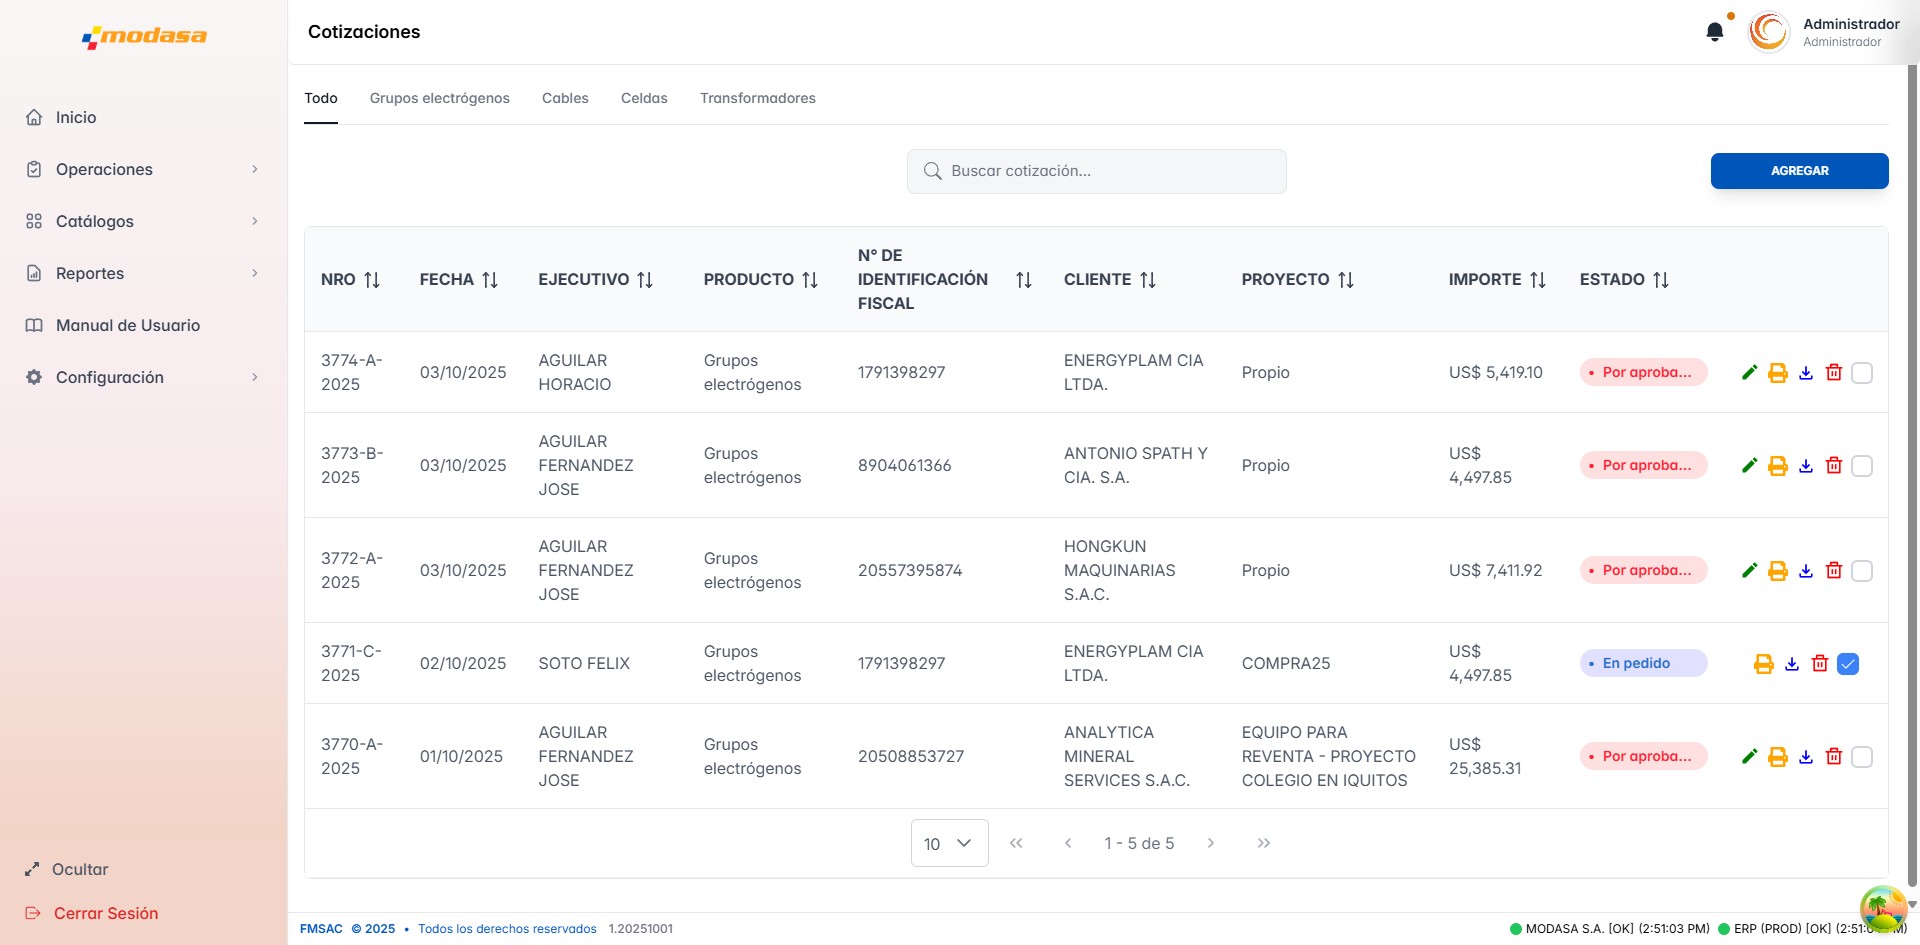Sort by ESTADO column arrows

1660,280
